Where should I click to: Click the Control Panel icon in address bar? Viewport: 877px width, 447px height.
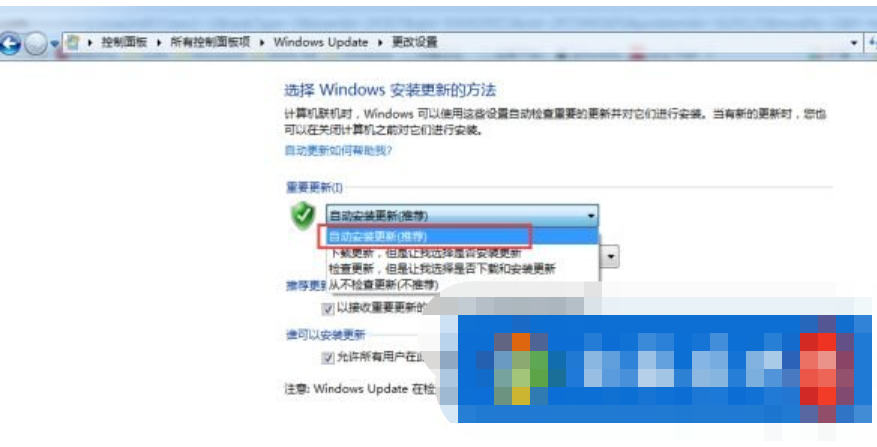[74, 42]
